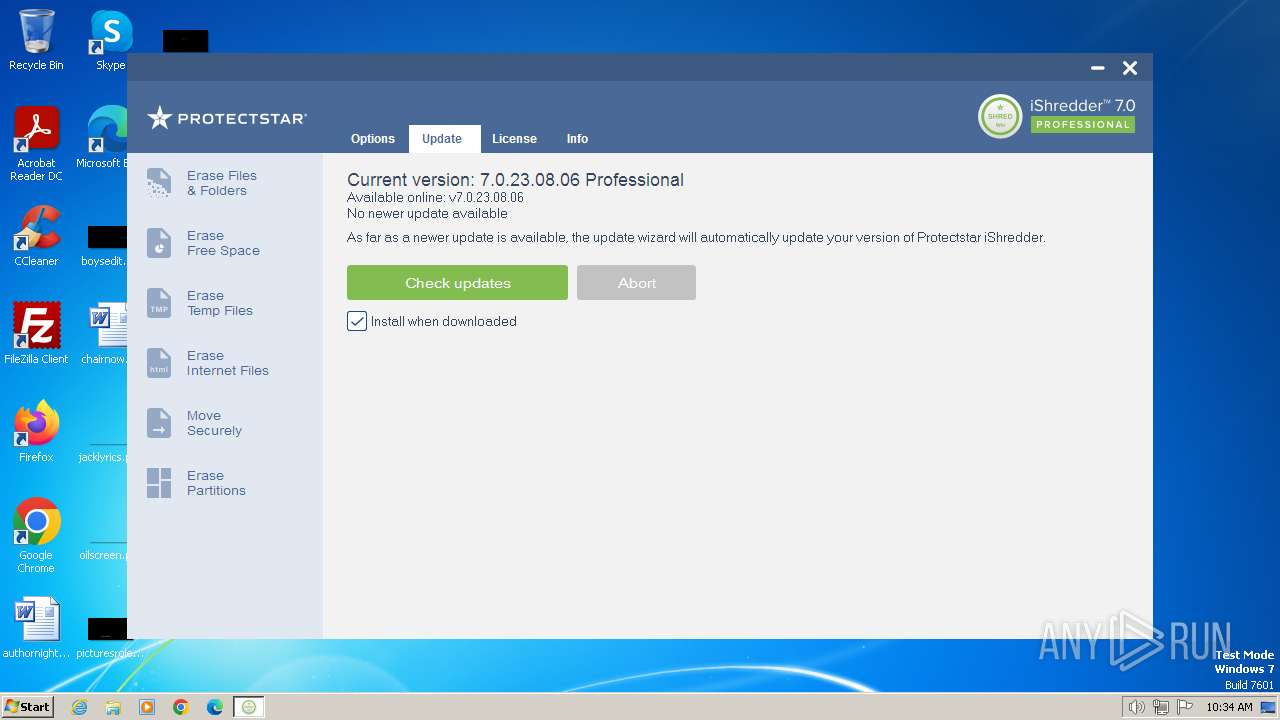Click the Protectstar star logo
The image size is (1280, 720).
coord(160,118)
